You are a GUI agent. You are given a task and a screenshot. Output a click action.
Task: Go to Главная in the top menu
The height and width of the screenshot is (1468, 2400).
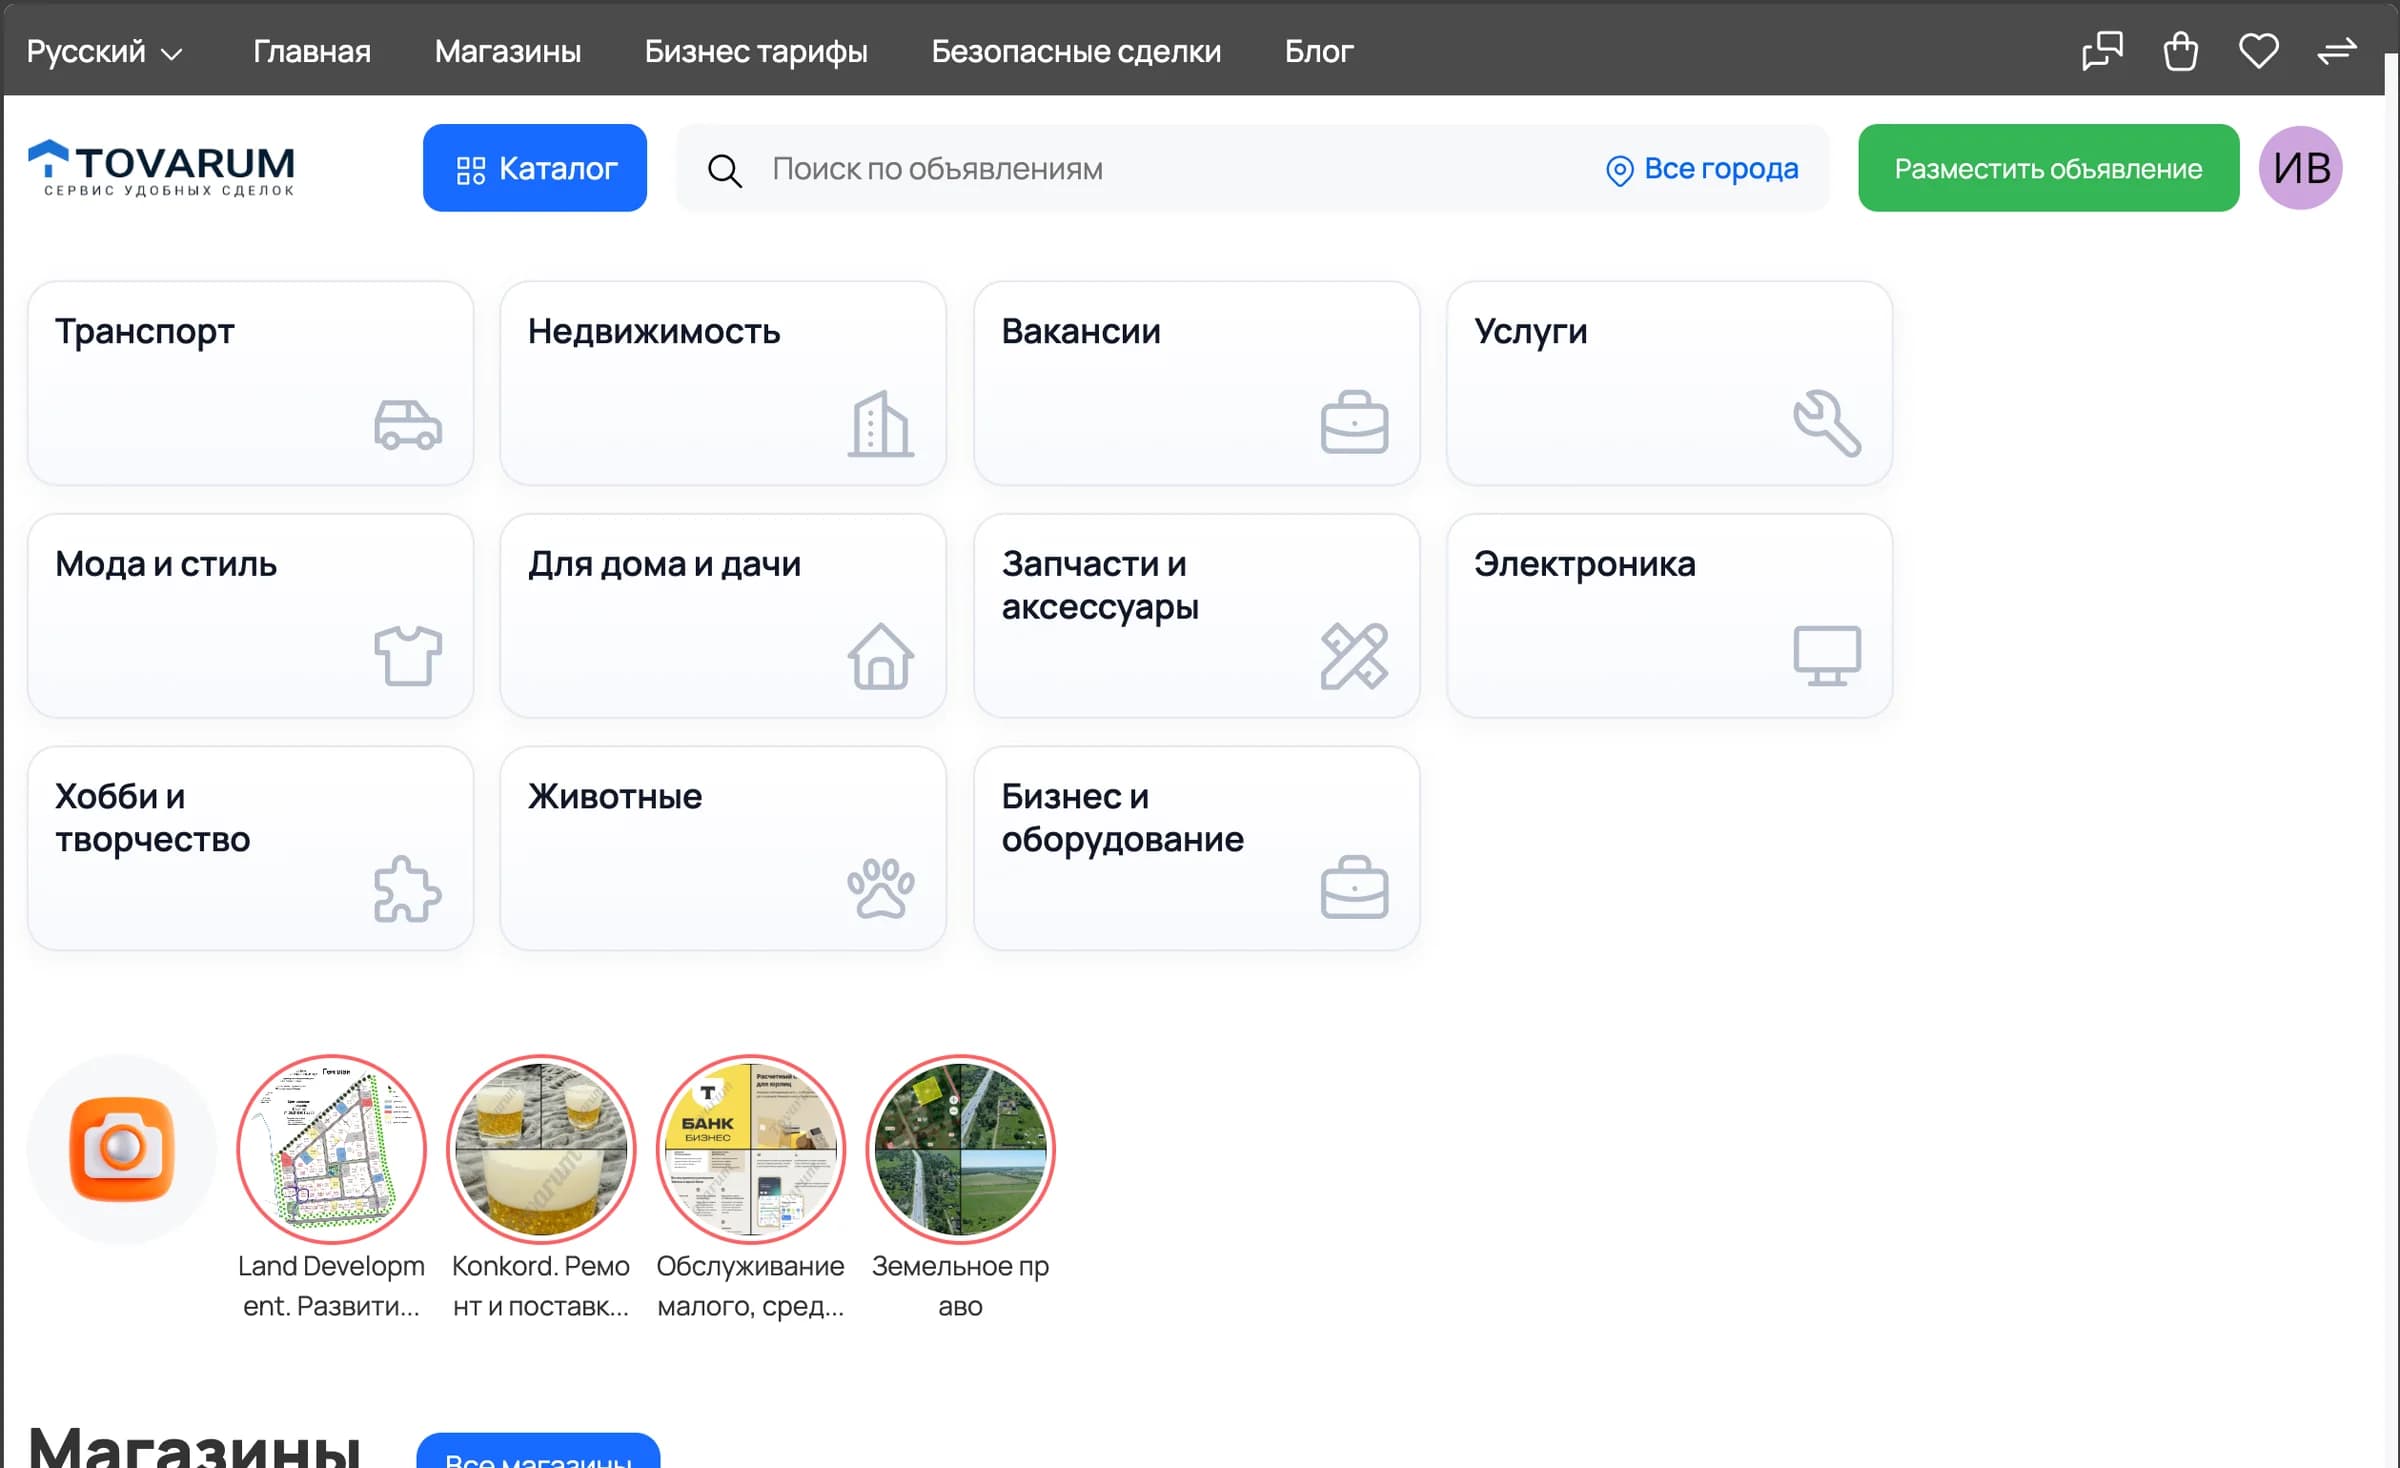pyautogui.click(x=311, y=51)
